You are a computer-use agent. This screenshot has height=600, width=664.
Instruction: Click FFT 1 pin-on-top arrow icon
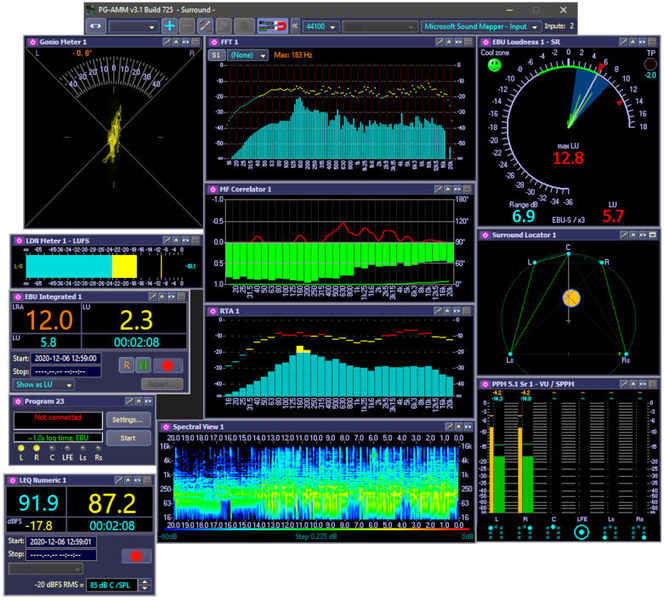448,42
